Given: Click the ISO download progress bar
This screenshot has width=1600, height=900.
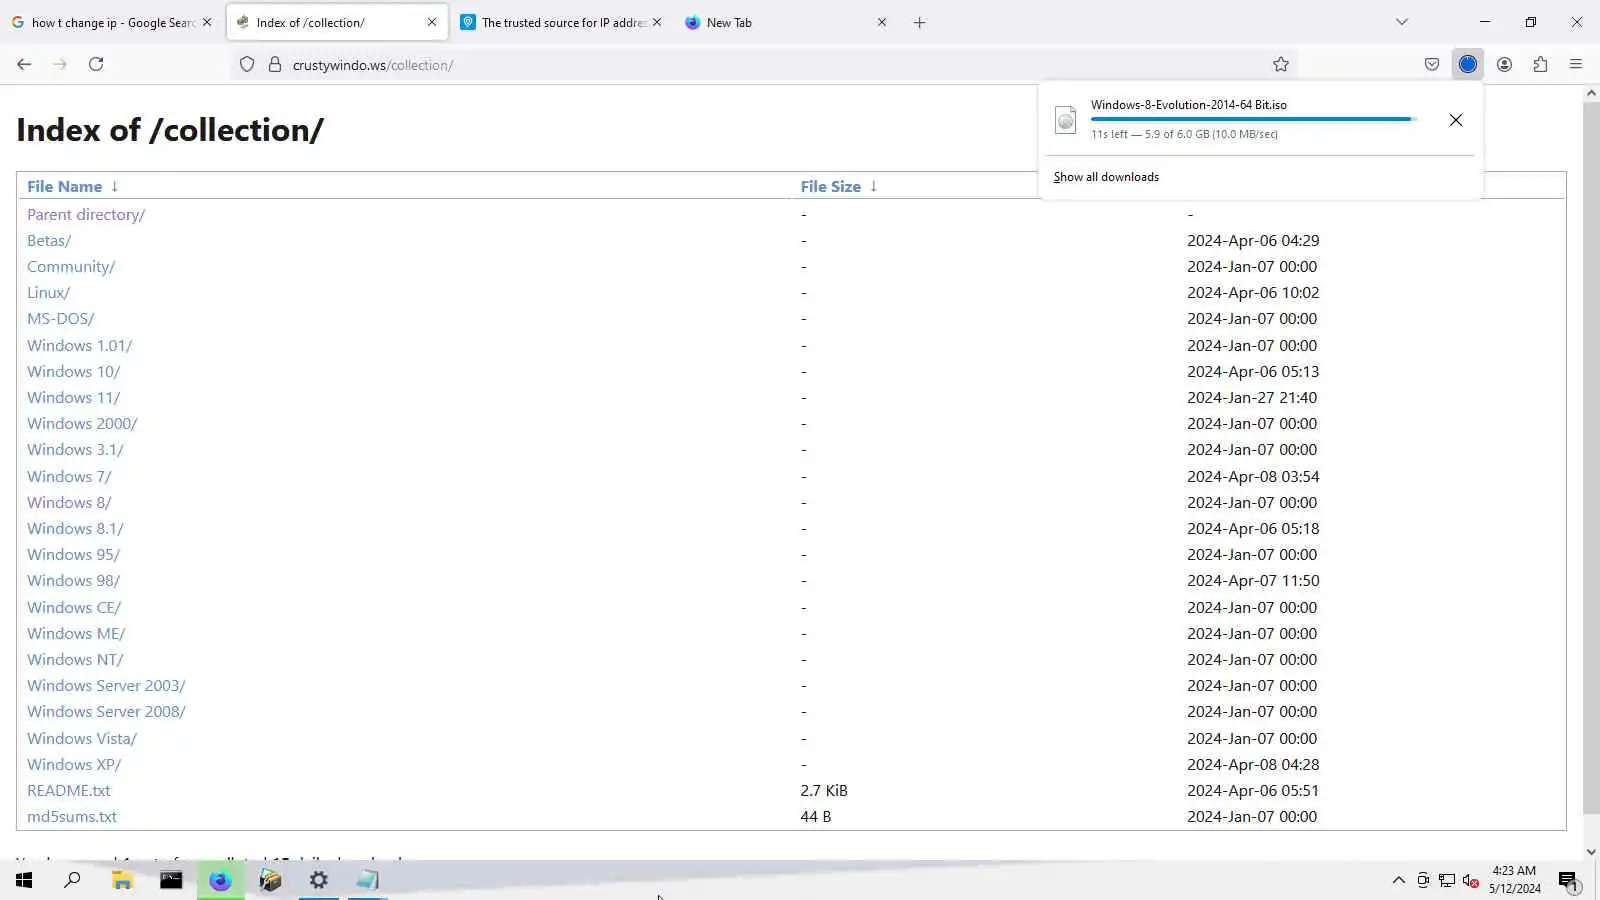Looking at the screenshot, I should [x=1254, y=119].
